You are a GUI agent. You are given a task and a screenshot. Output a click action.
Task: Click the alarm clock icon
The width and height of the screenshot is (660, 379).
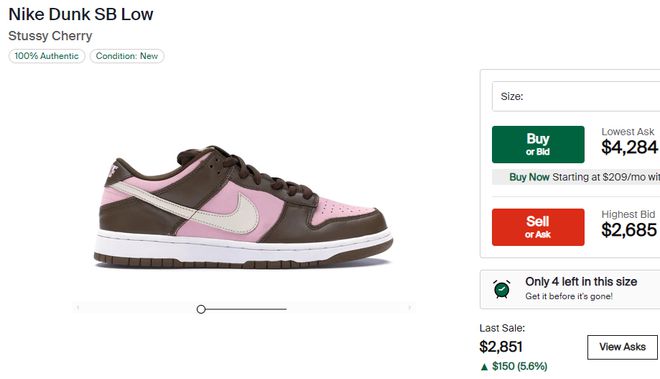click(502, 289)
